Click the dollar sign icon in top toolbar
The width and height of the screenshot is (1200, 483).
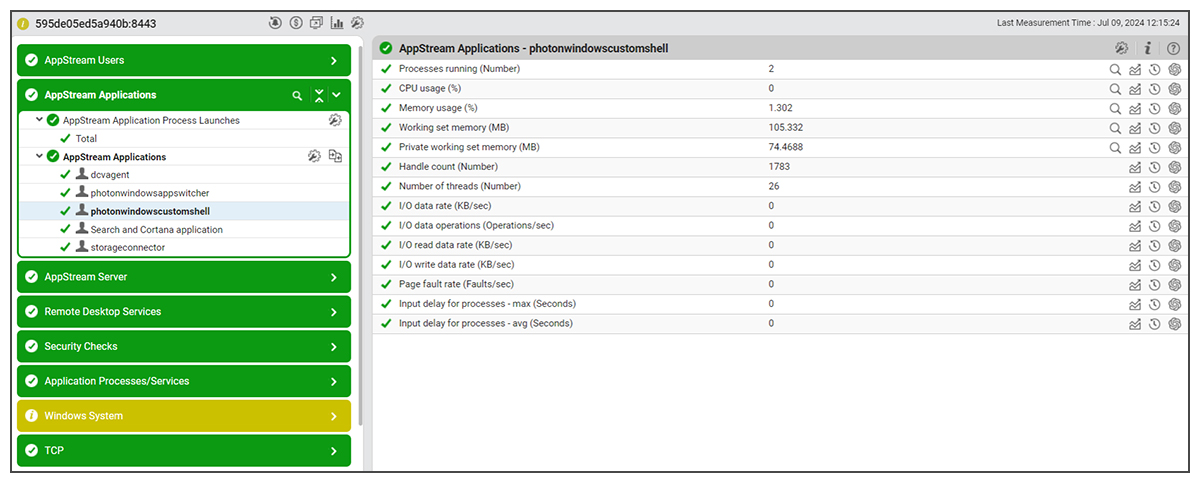[x=296, y=23]
